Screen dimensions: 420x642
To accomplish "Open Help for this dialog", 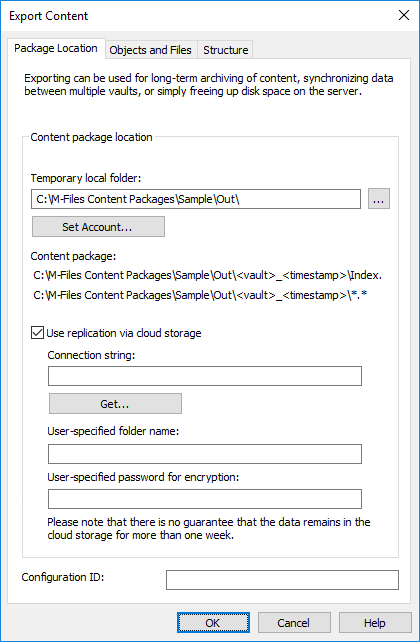I will (x=375, y=623).
